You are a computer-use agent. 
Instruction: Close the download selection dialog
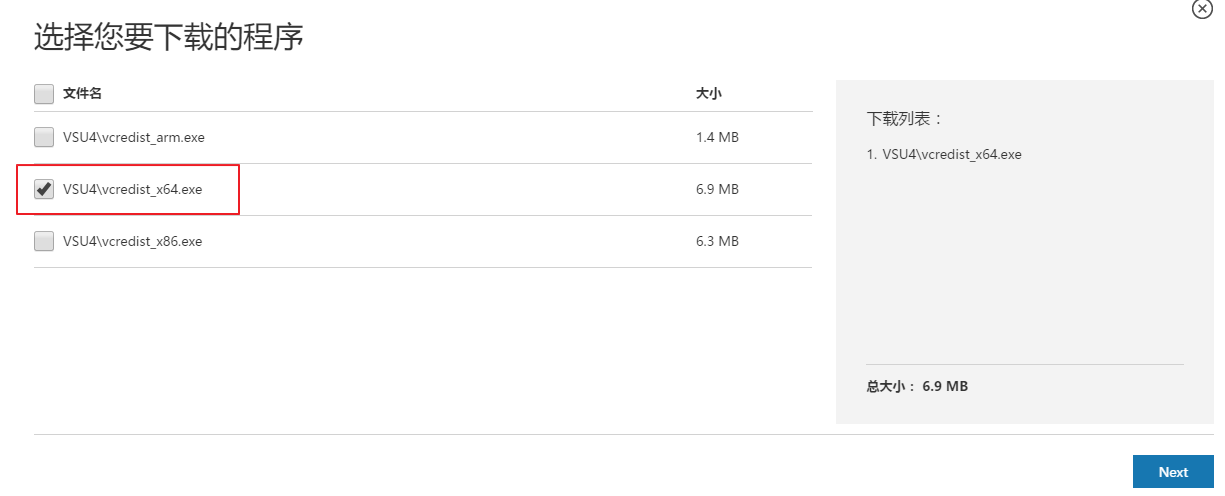[x=1203, y=8]
